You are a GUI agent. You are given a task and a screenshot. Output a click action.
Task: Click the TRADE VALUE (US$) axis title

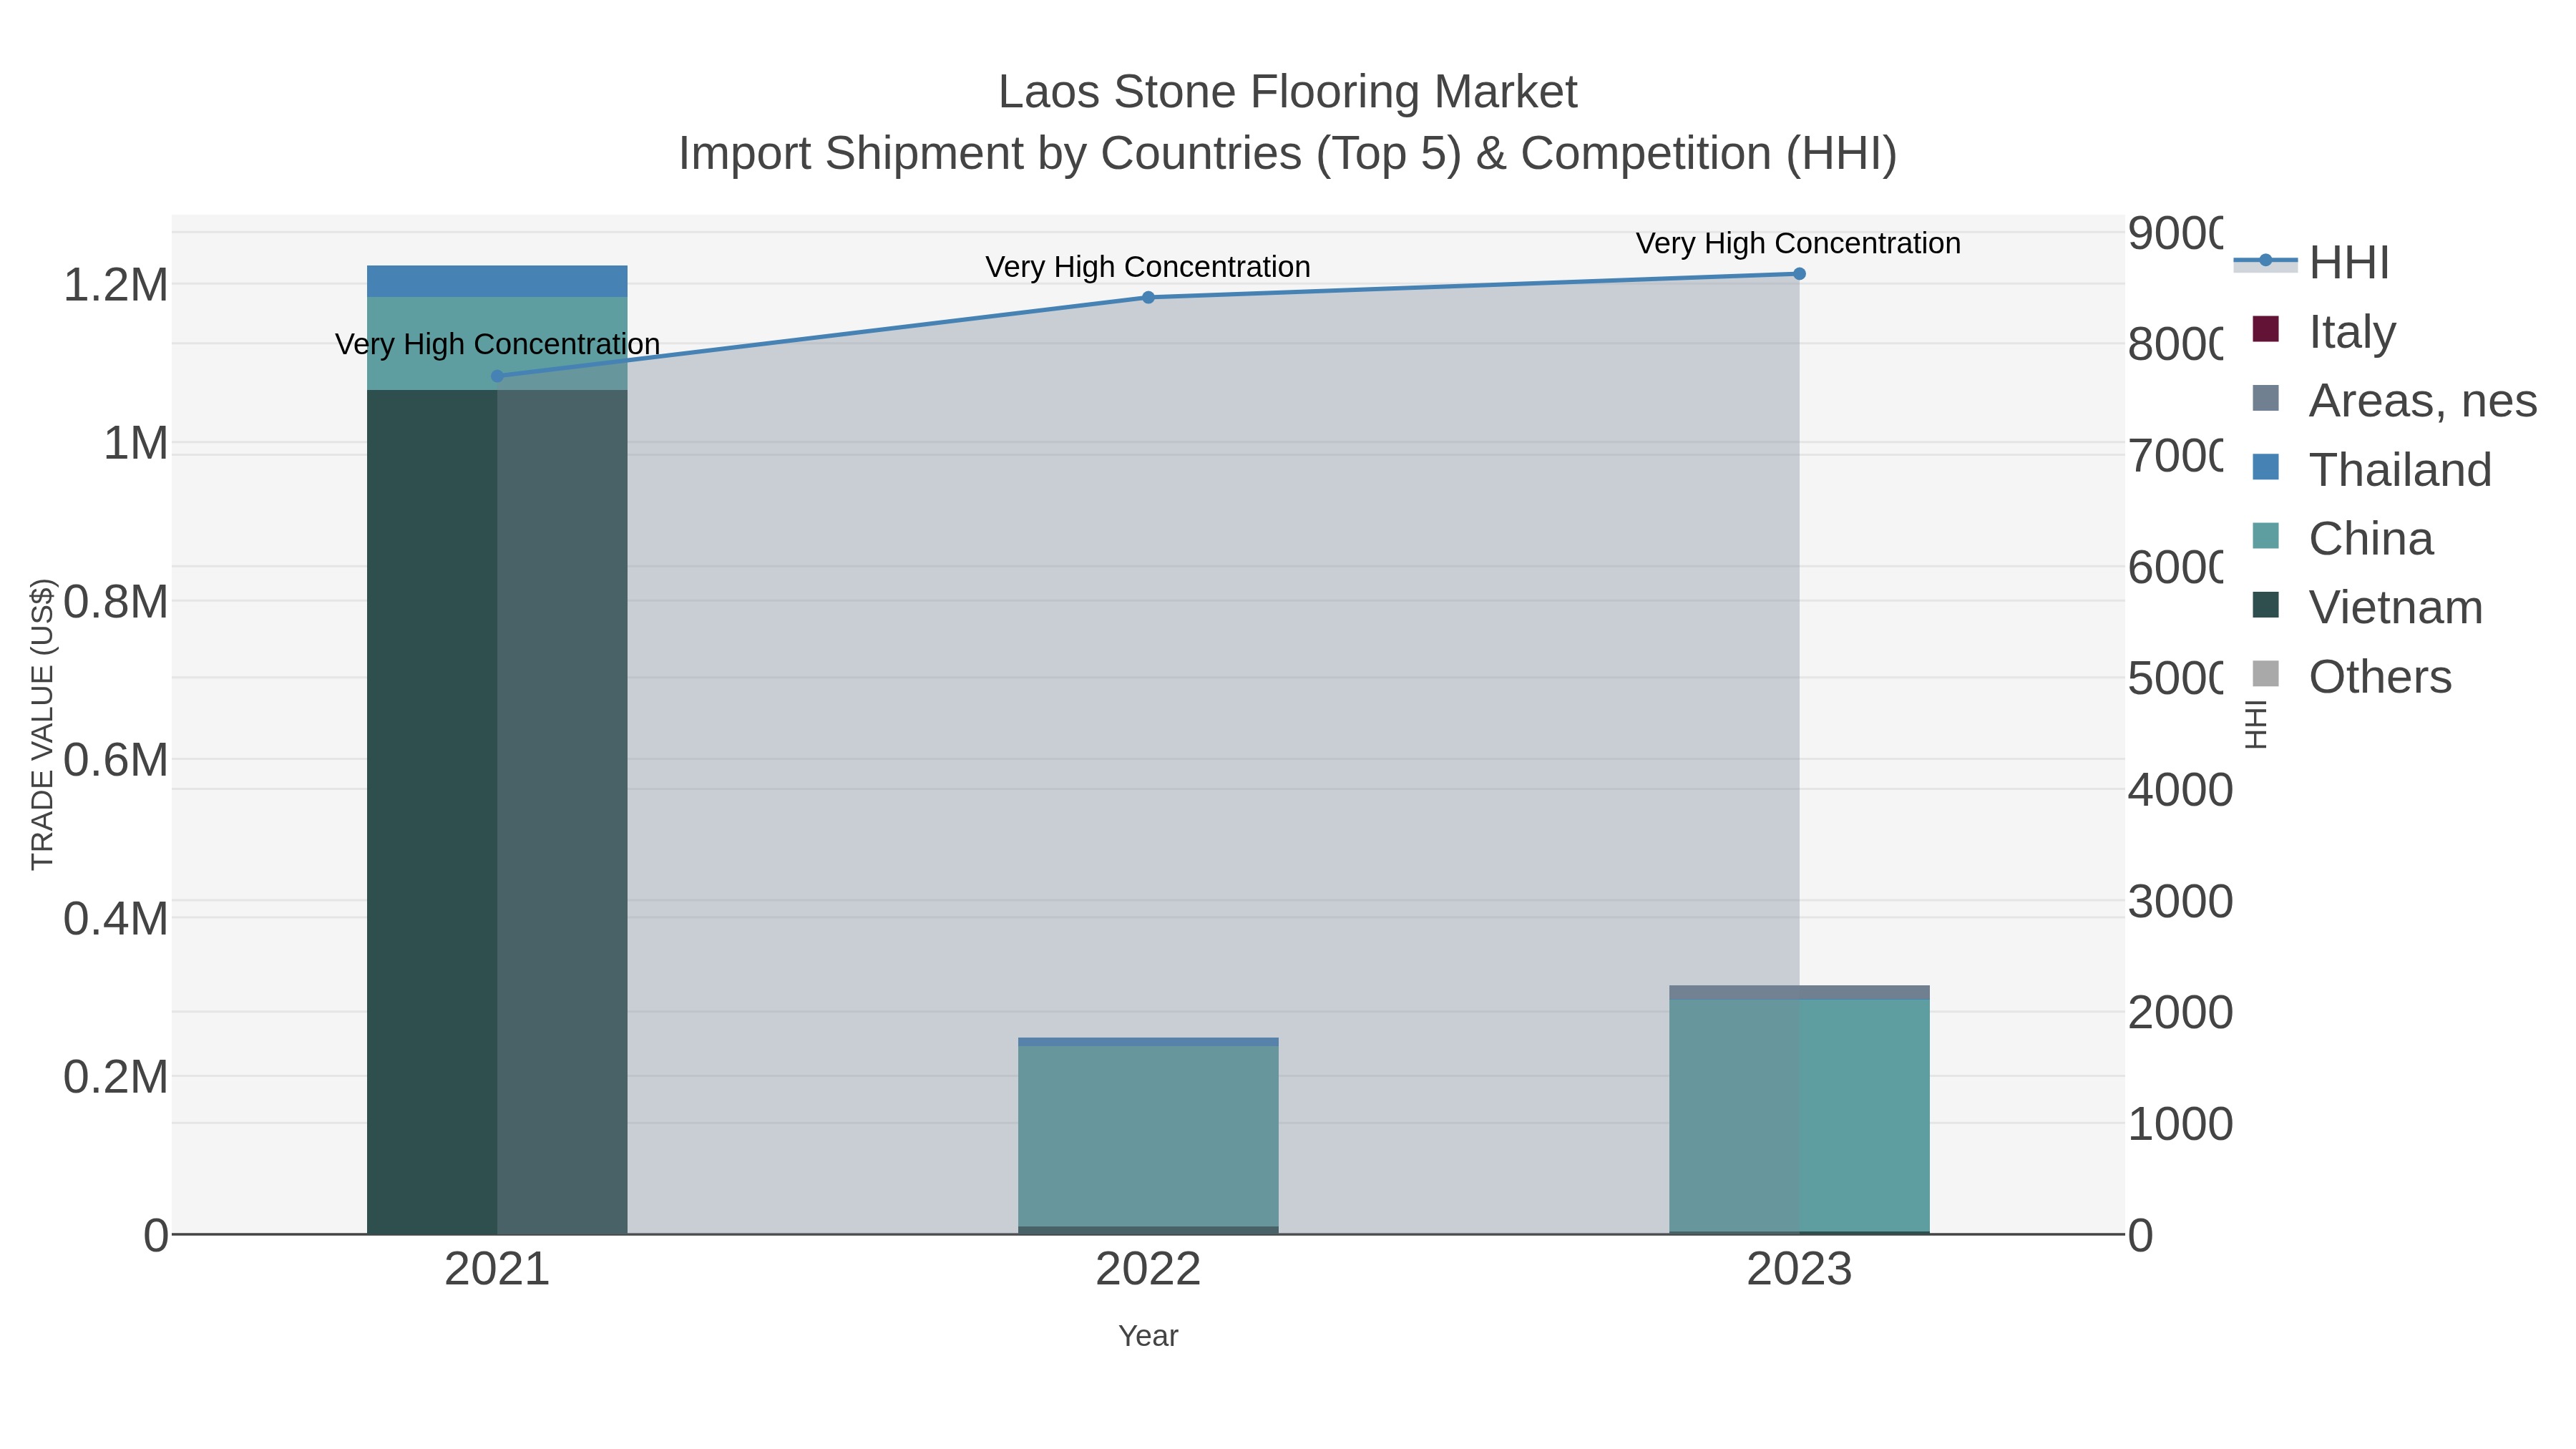coord(42,724)
